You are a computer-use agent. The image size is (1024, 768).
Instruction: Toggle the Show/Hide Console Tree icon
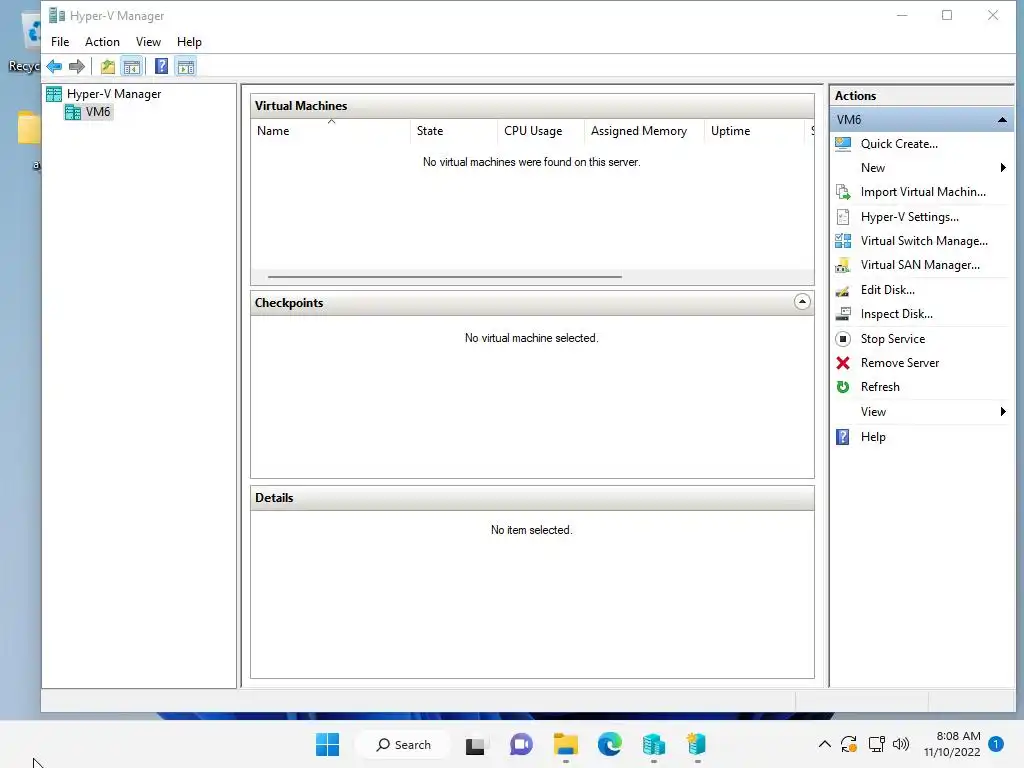(131, 67)
